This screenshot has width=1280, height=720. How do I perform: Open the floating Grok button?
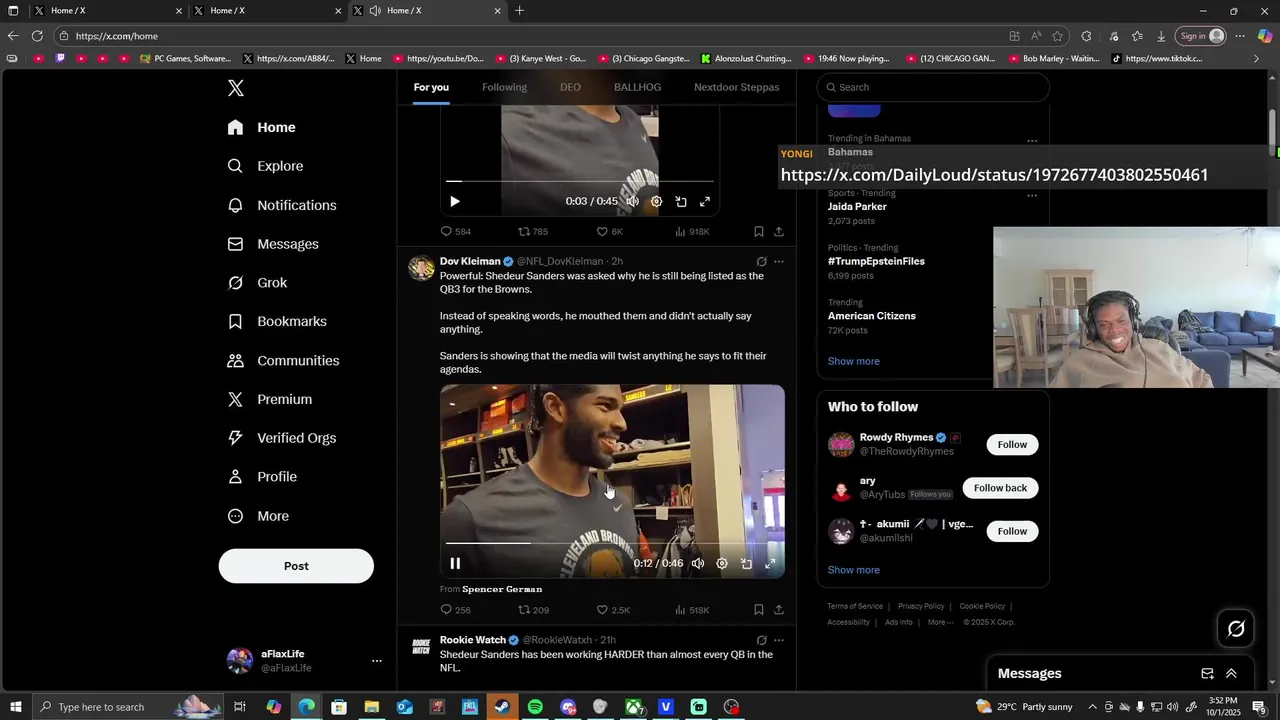click(1236, 629)
